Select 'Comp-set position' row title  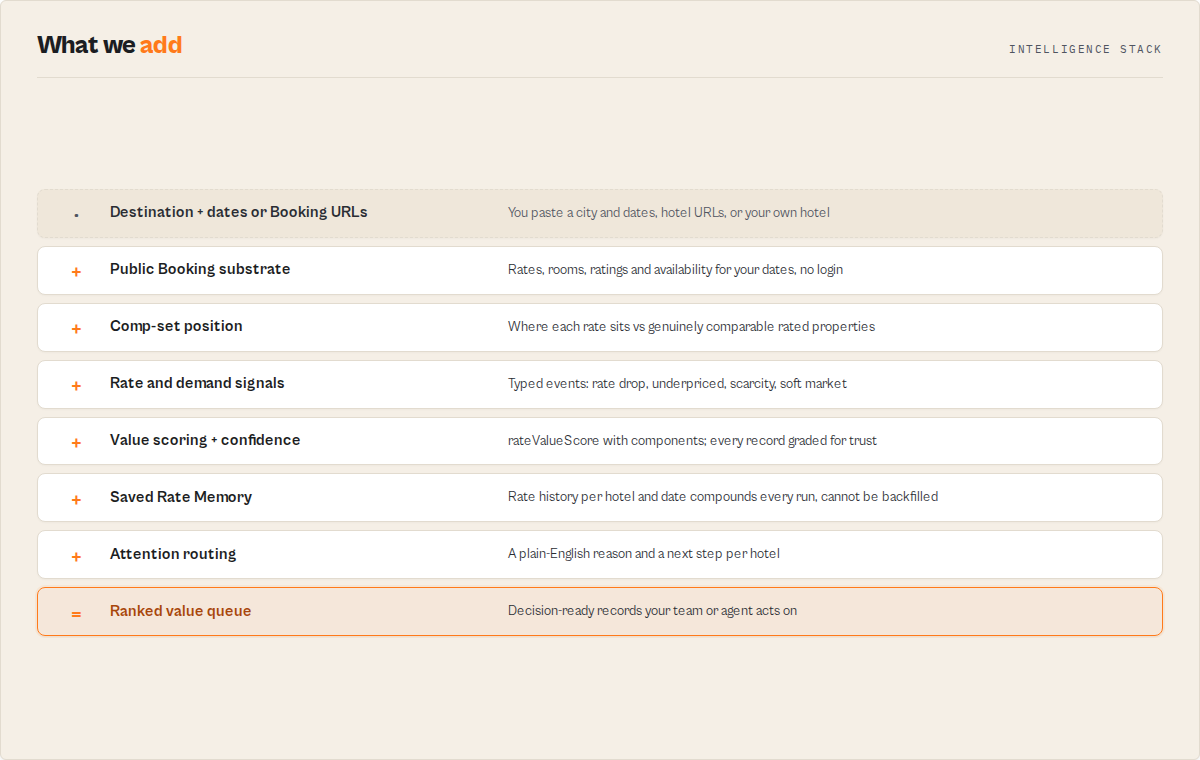pos(176,326)
